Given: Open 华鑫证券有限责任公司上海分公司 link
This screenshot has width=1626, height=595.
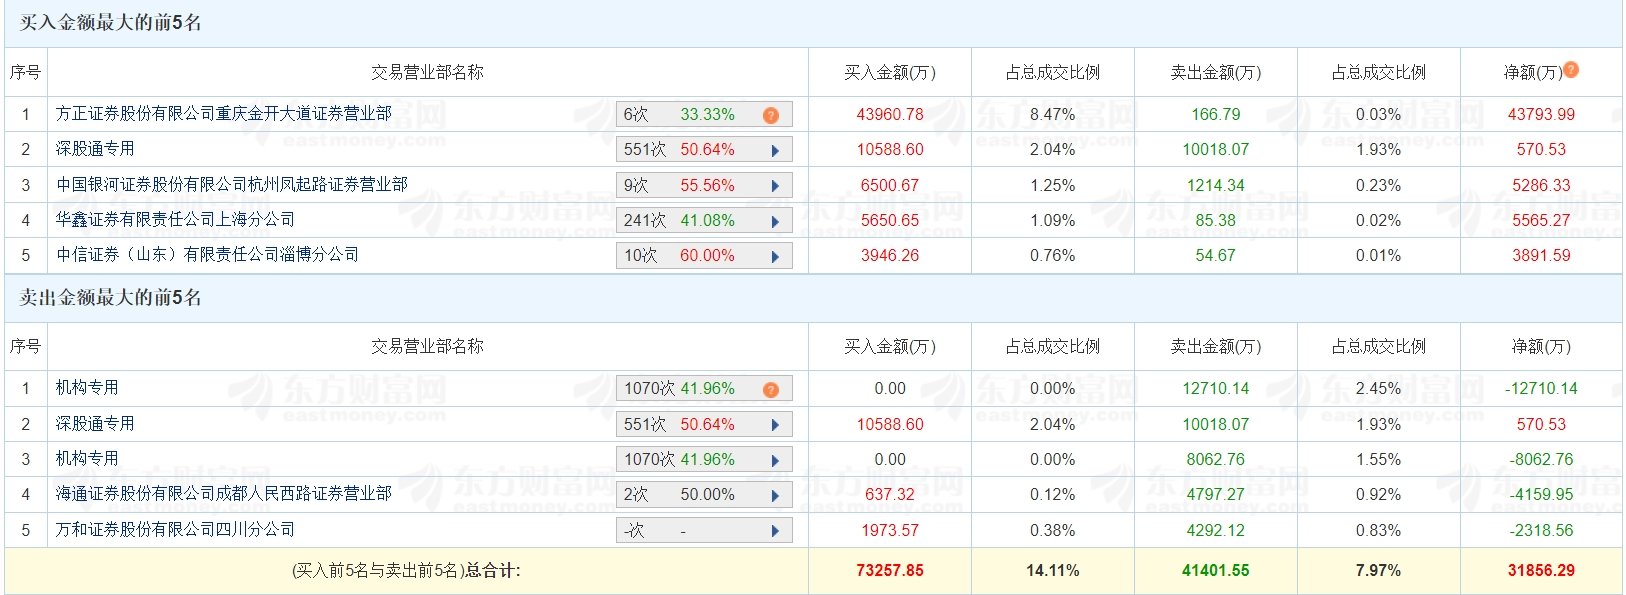Looking at the screenshot, I should point(176,220).
